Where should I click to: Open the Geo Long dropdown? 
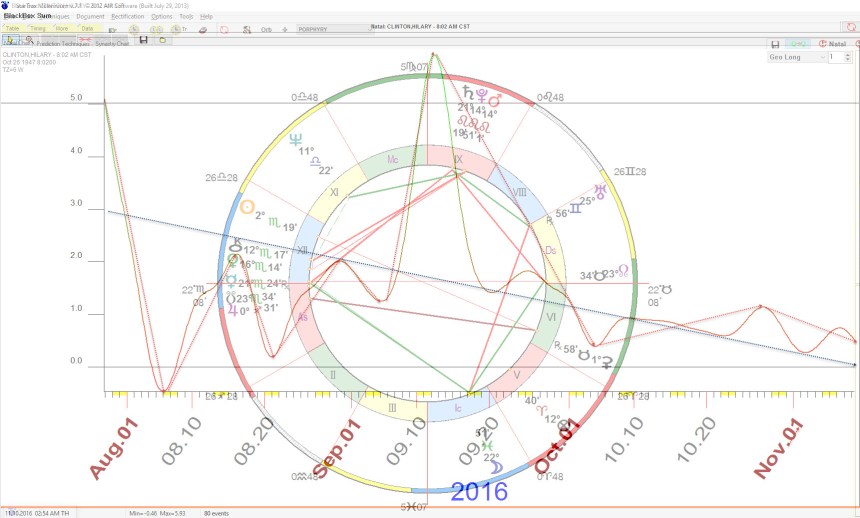(x=797, y=57)
